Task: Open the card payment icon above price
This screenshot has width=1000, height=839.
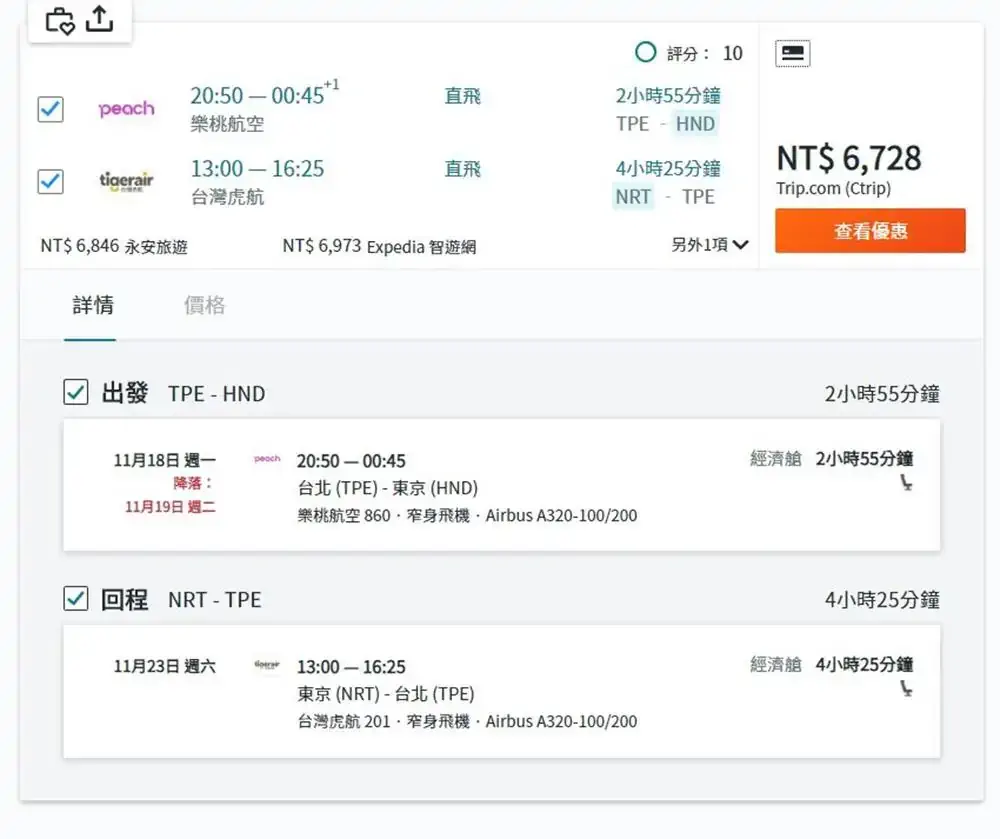Action: [x=793, y=54]
